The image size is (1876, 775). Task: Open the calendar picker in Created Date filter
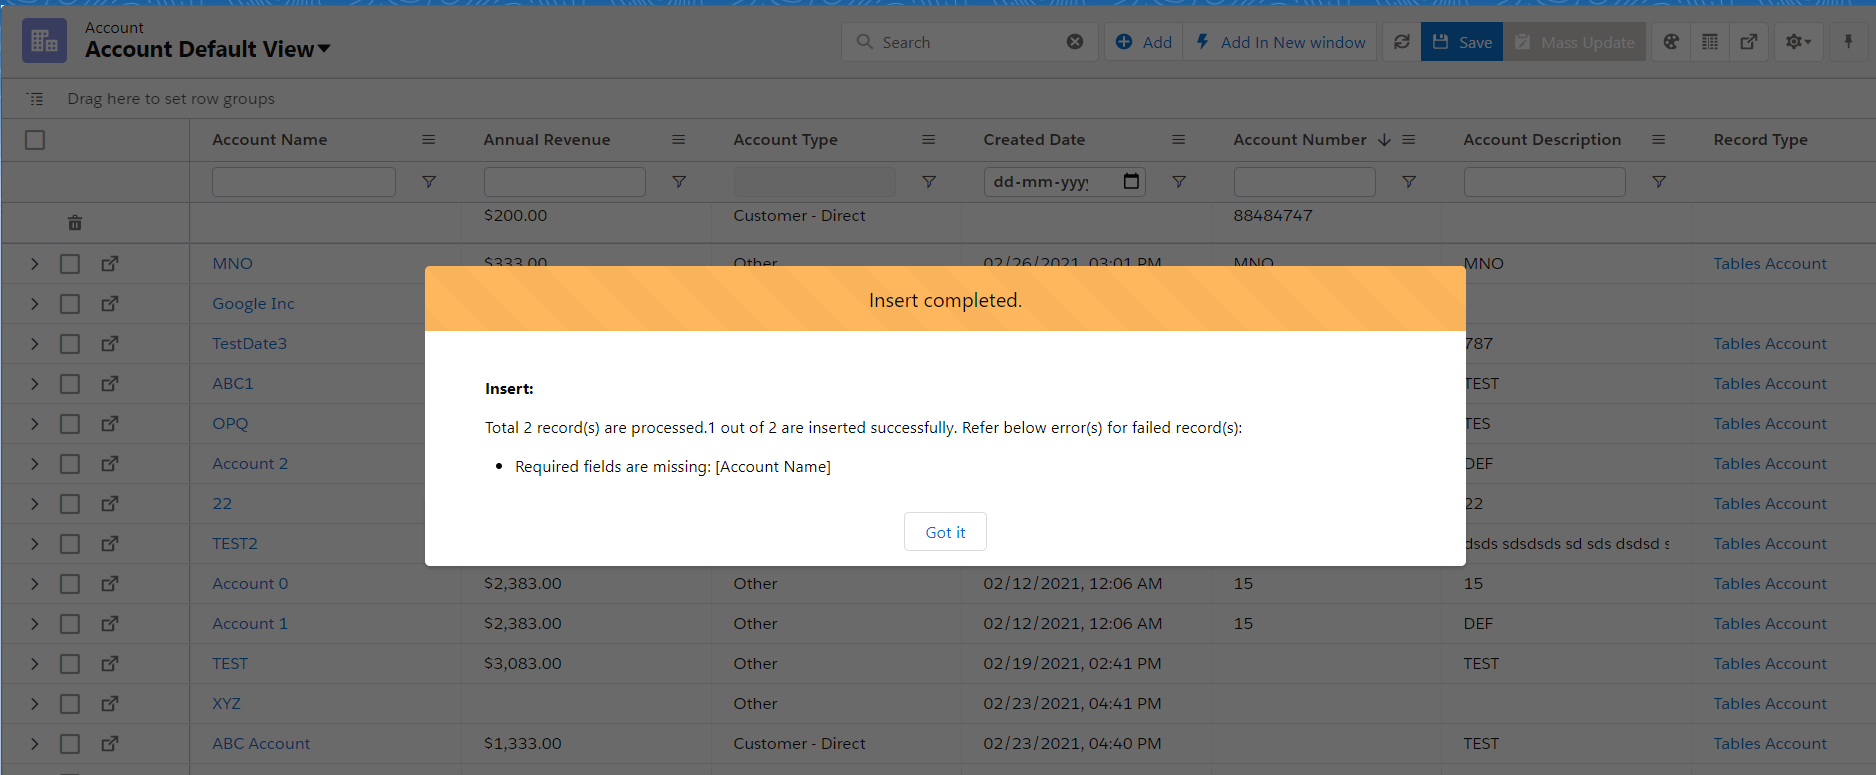[1131, 182]
